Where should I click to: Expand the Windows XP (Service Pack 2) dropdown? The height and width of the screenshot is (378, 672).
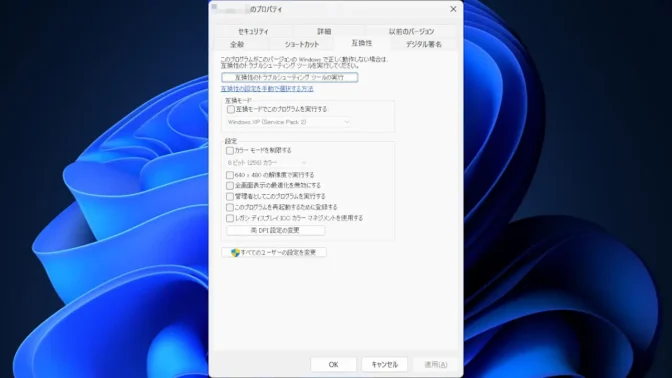click(288, 122)
